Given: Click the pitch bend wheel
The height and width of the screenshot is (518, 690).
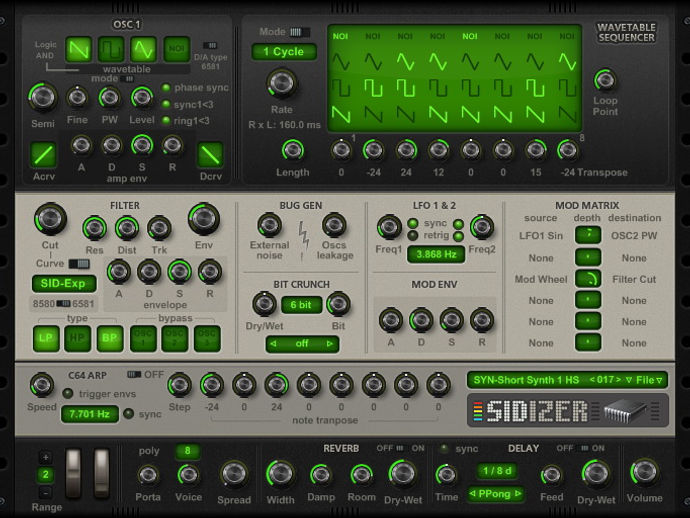Looking at the screenshot, I should (73, 473).
